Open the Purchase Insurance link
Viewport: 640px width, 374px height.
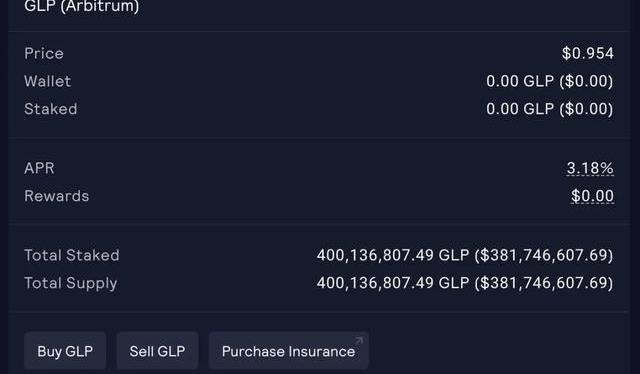tap(289, 351)
